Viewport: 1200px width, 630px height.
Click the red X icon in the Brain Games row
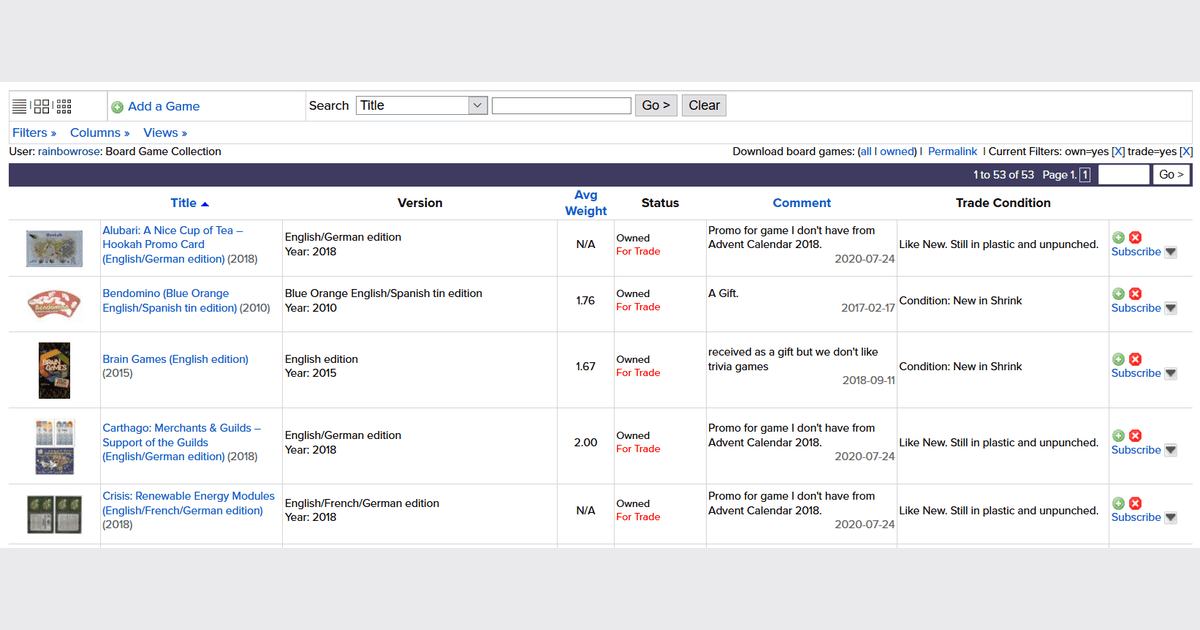point(1135,359)
